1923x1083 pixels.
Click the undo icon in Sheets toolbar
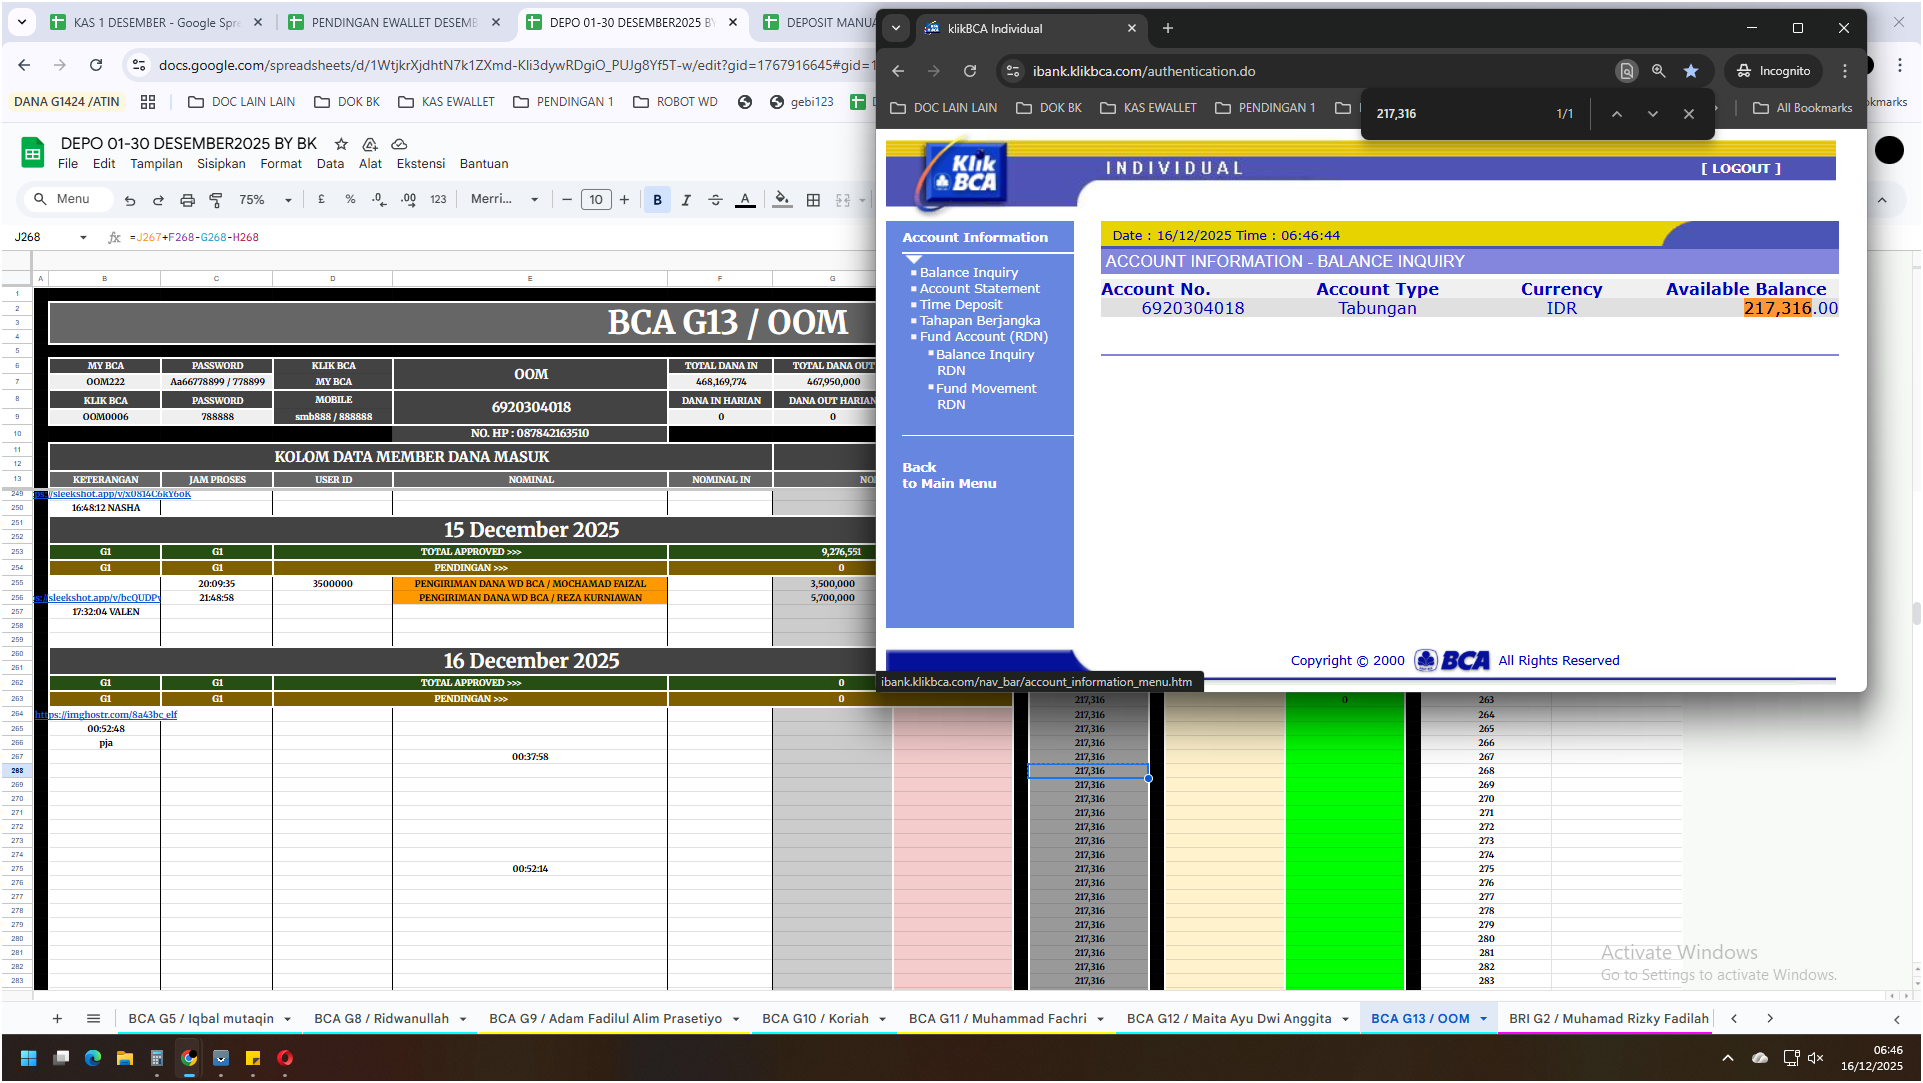click(x=130, y=200)
